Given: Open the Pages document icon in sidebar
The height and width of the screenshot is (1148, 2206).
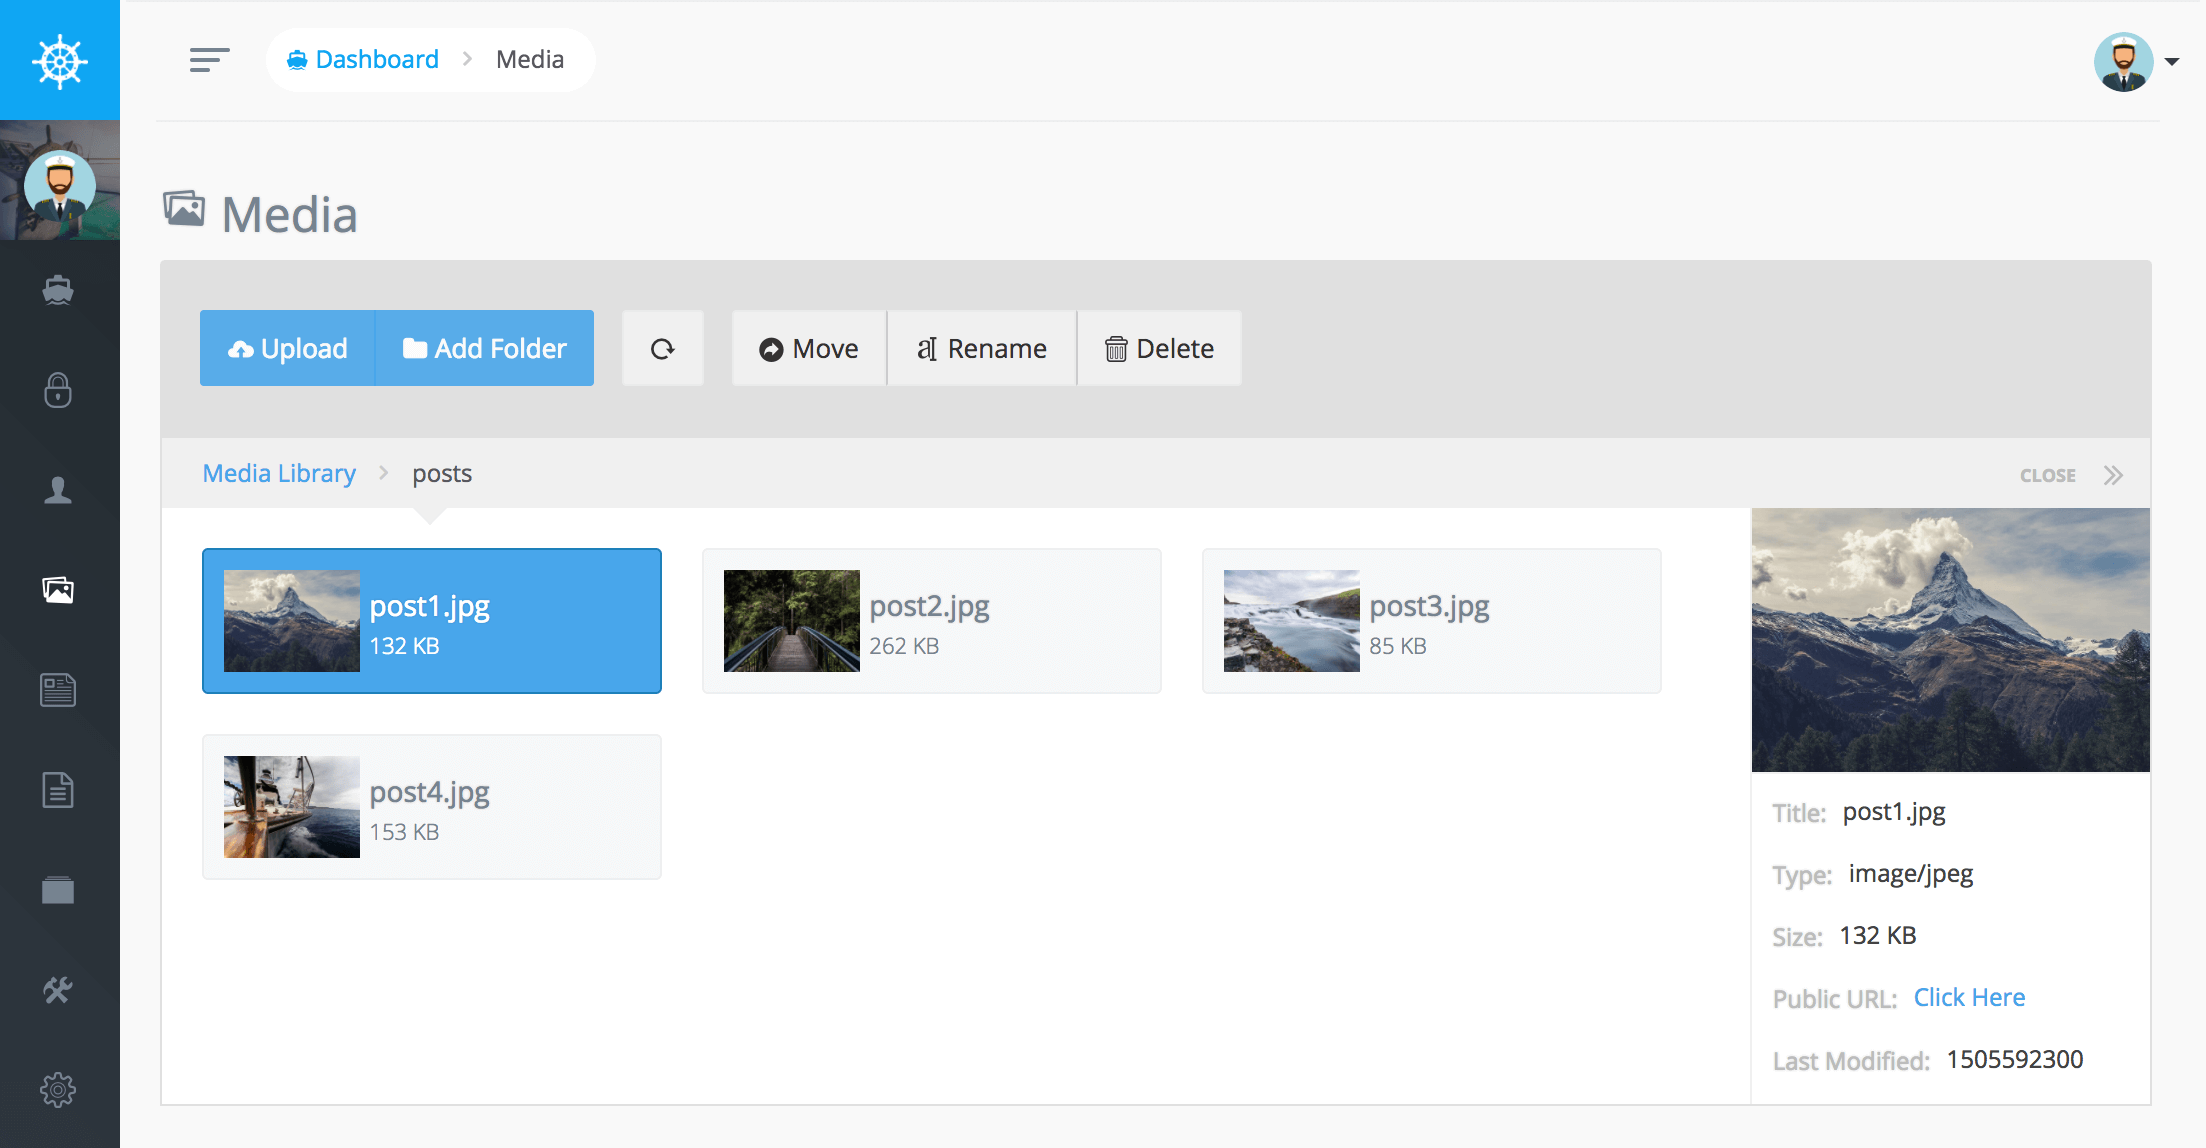Looking at the screenshot, I should point(58,790).
